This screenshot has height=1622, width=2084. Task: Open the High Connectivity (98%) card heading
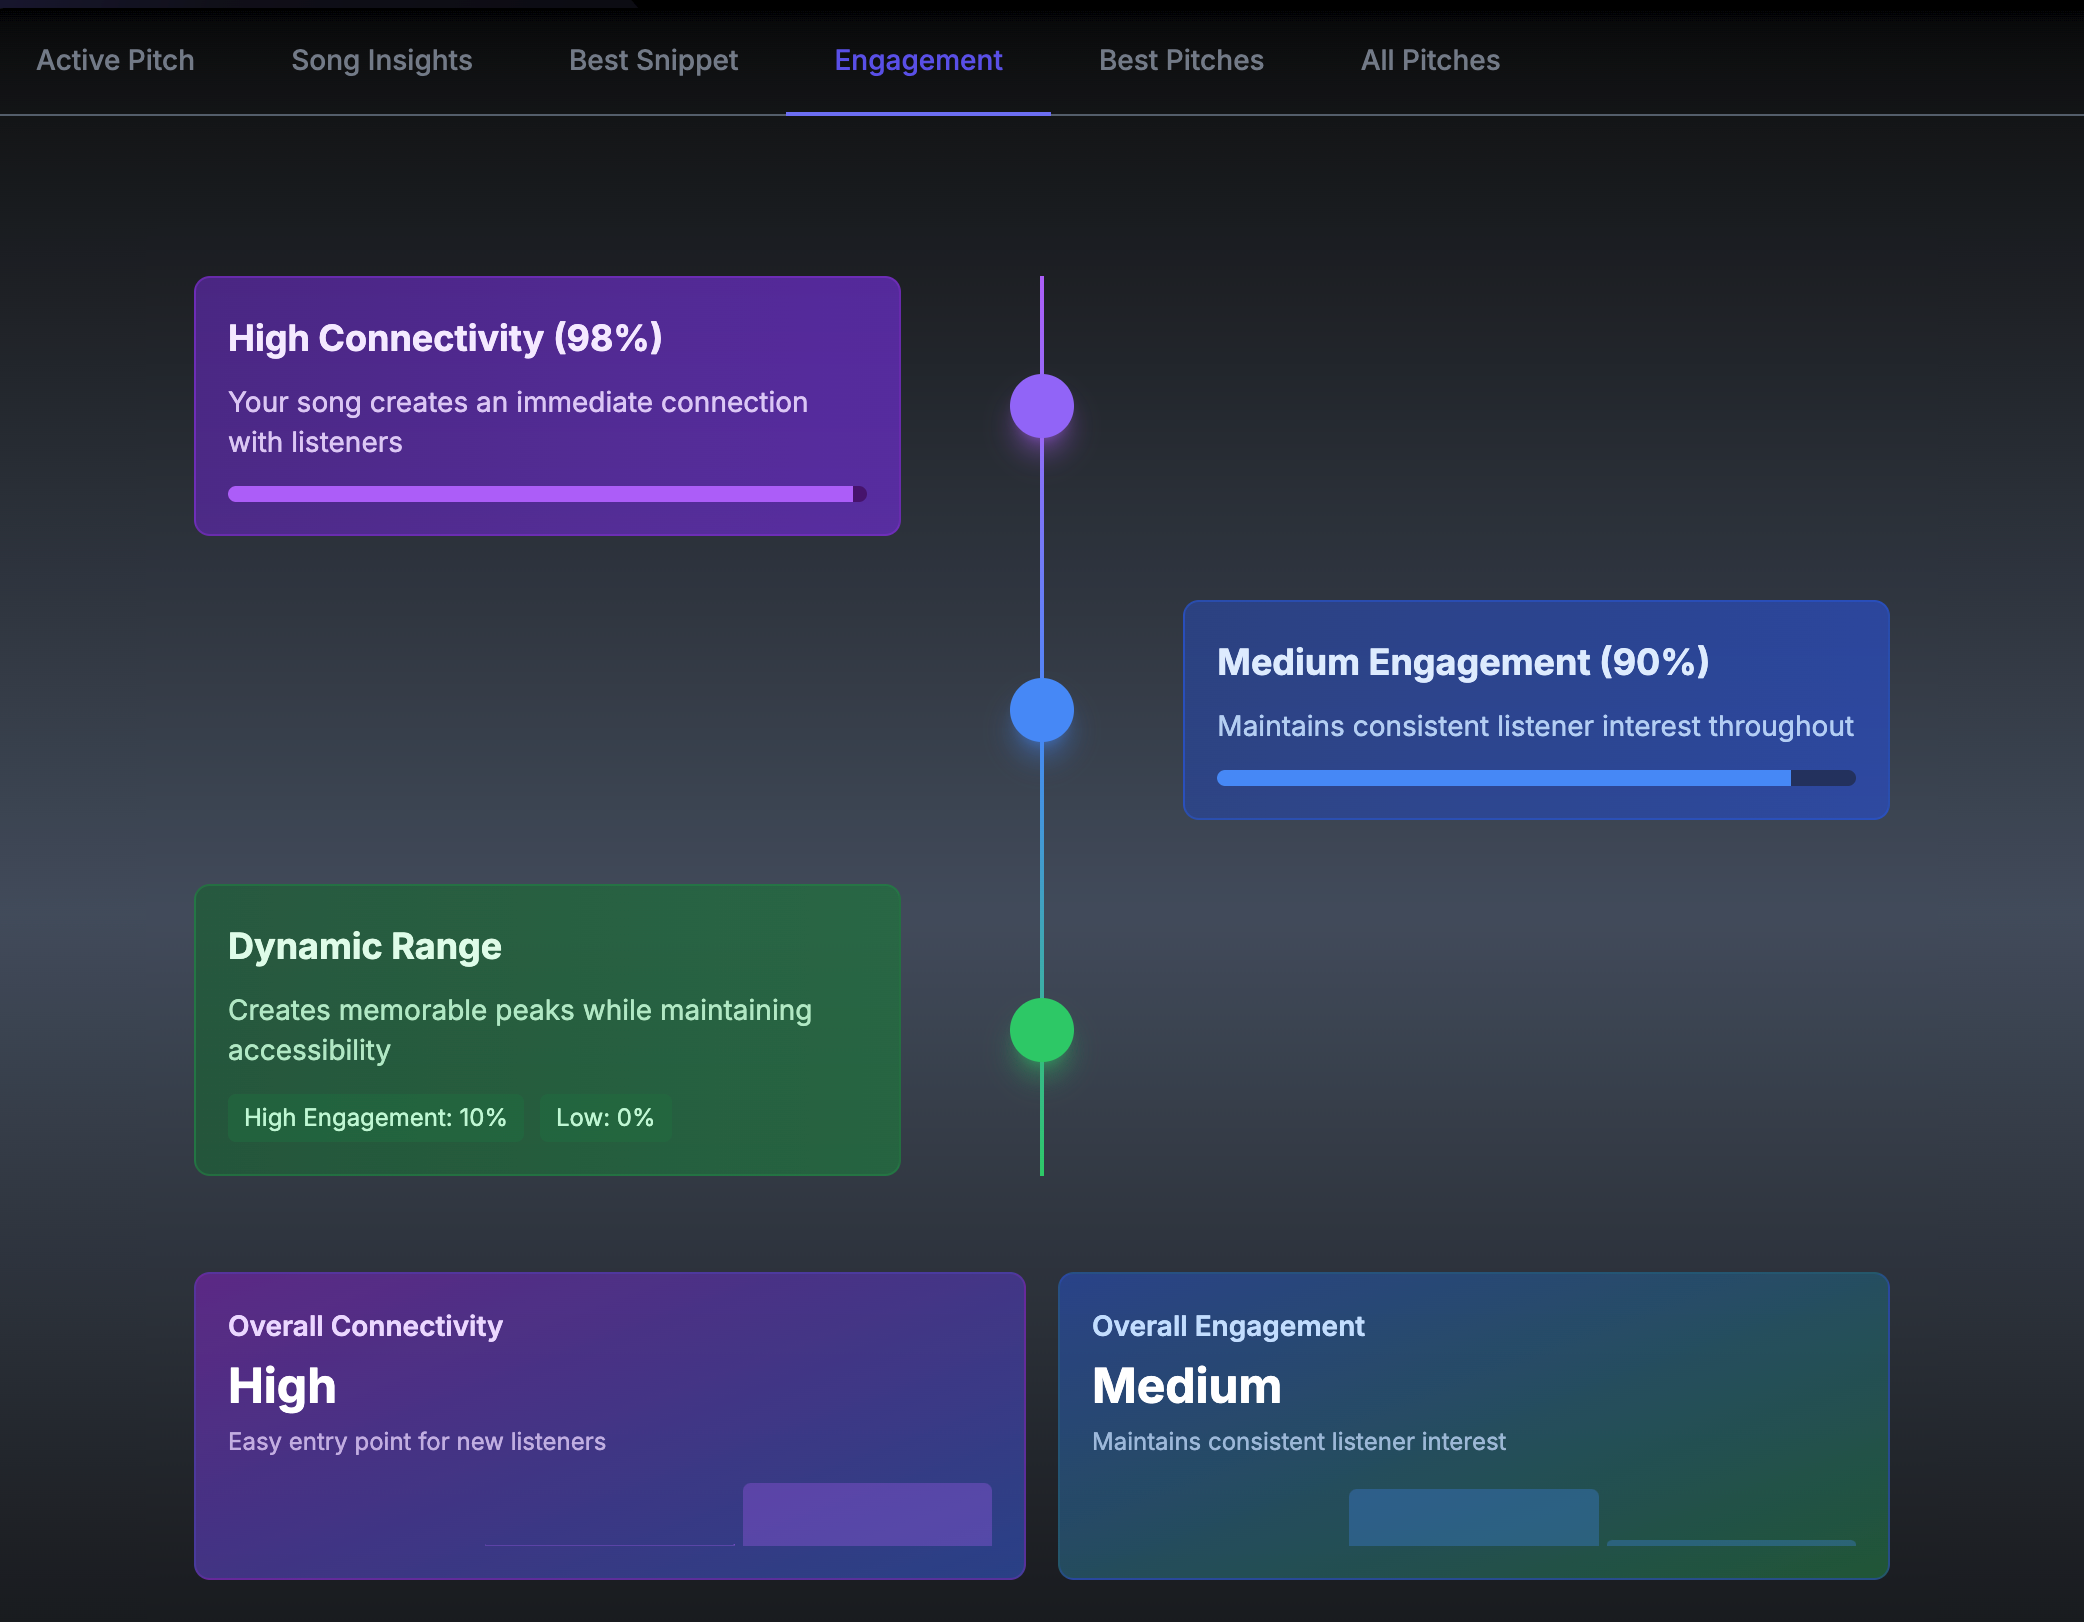pyautogui.click(x=445, y=338)
